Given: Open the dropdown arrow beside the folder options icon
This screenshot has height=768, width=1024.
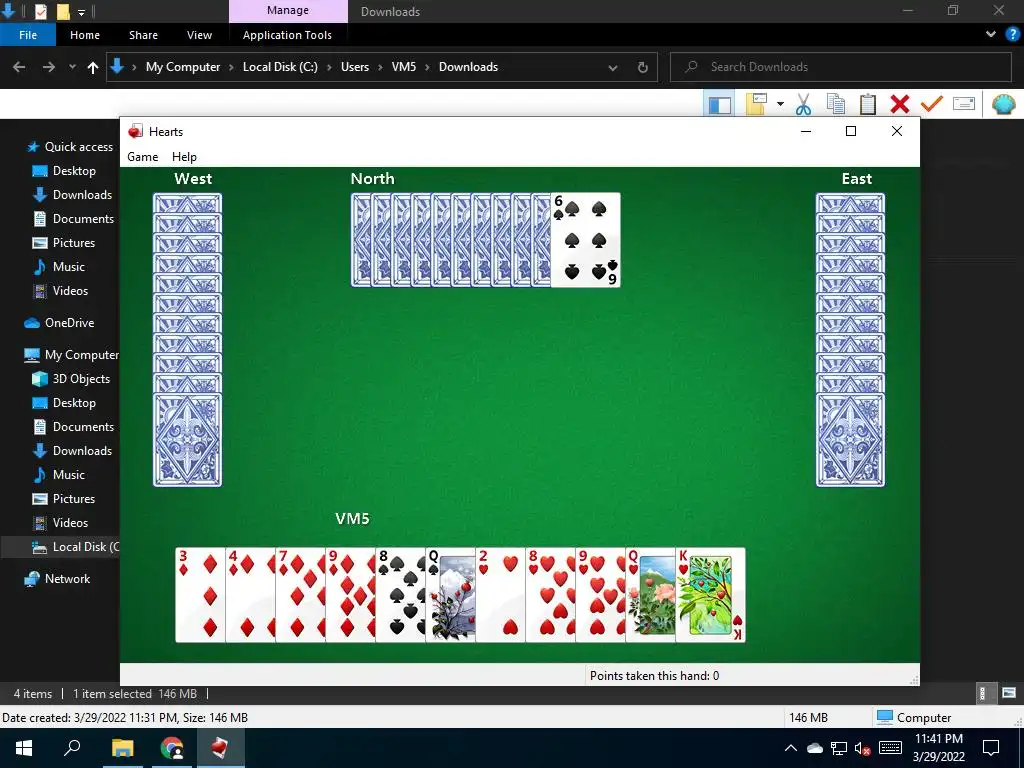Looking at the screenshot, I should pyautogui.click(x=780, y=104).
